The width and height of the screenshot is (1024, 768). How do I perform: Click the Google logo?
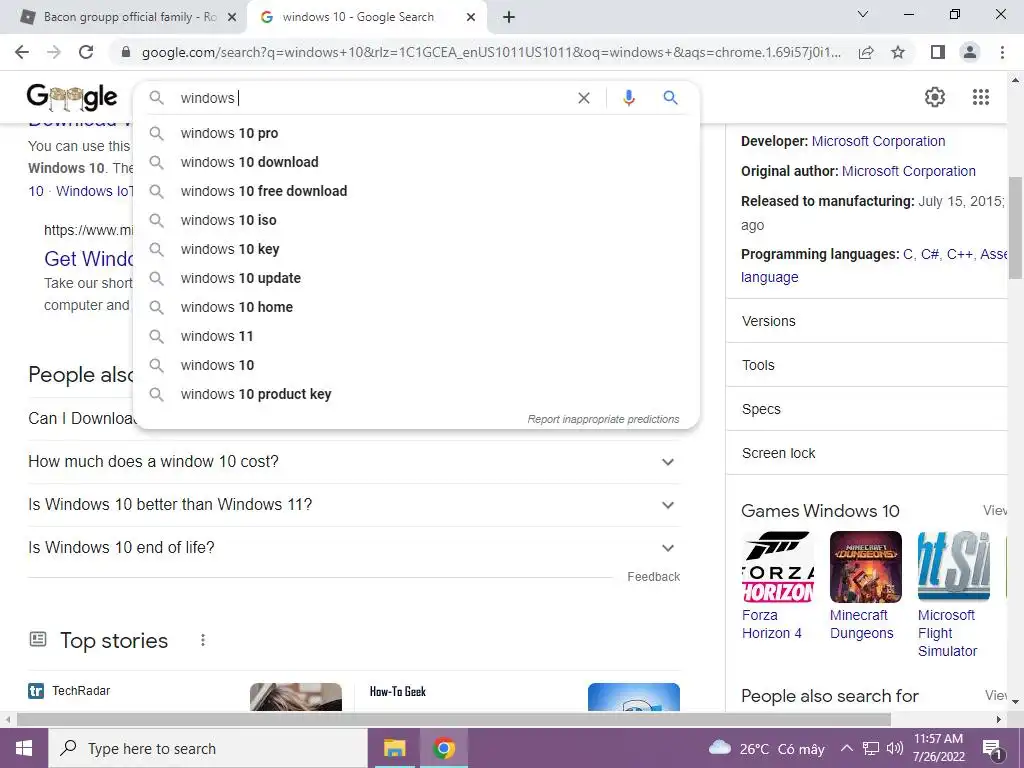[72, 98]
